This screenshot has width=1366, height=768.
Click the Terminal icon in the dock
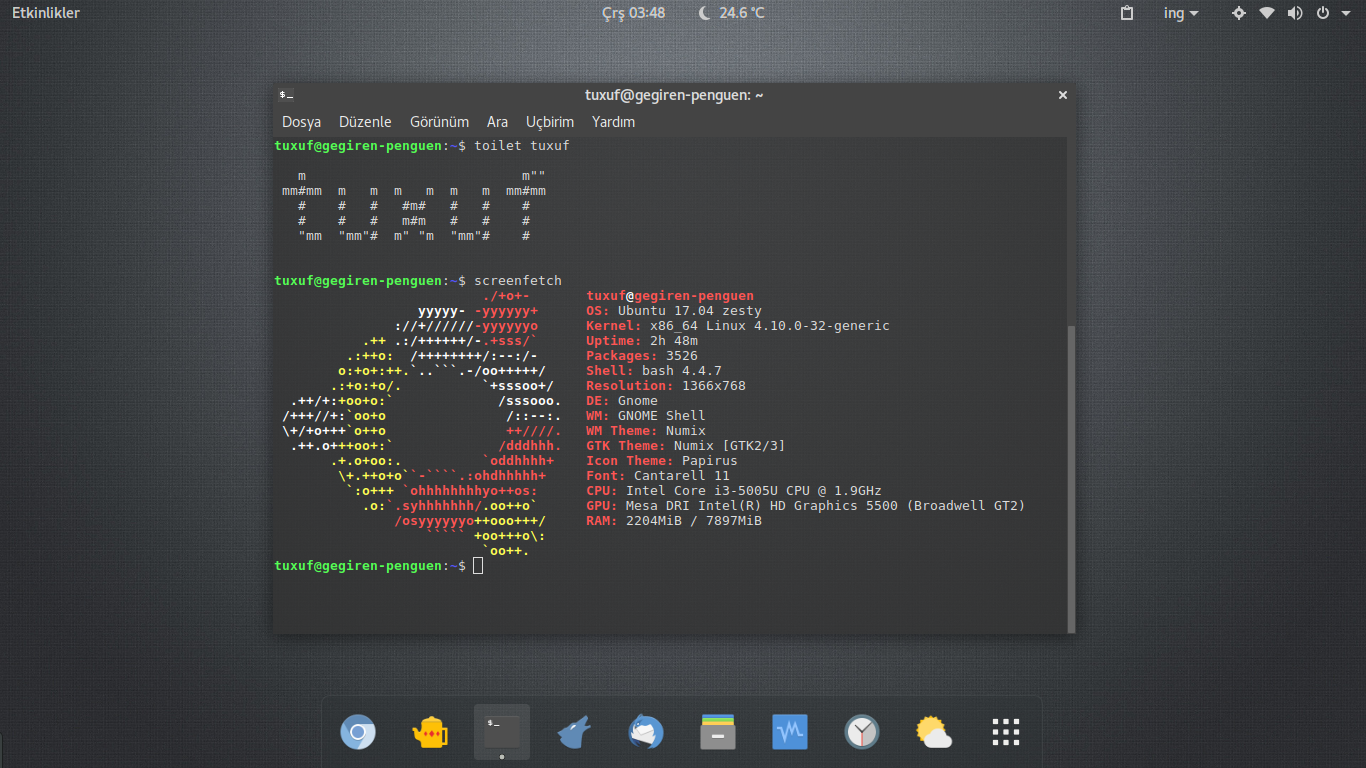[x=502, y=732]
